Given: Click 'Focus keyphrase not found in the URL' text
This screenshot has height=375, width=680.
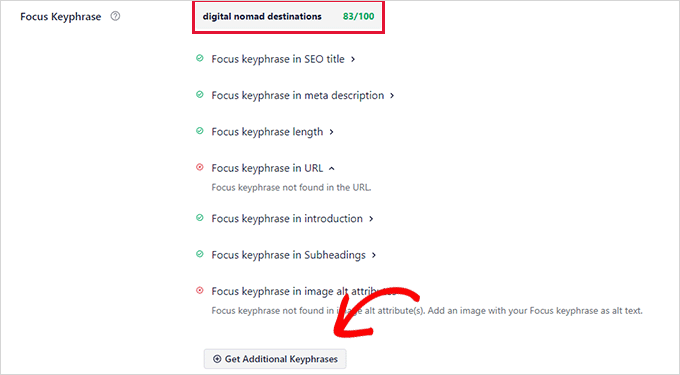Looking at the screenshot, I should pos(291,188).
